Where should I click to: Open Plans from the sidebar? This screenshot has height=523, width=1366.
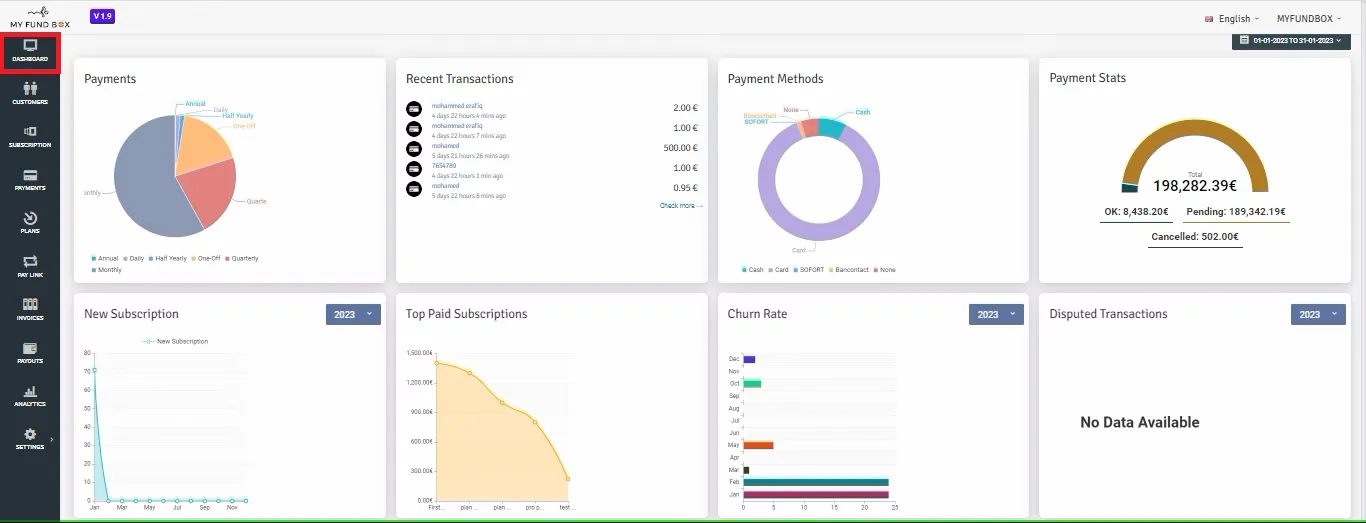[30, 218]
